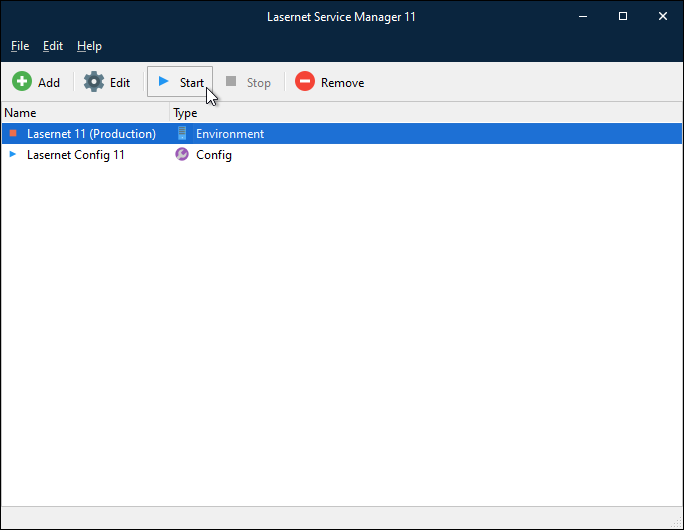Click the blue Start play icon
Screen dimensions: 684x530
click(164, 81)
